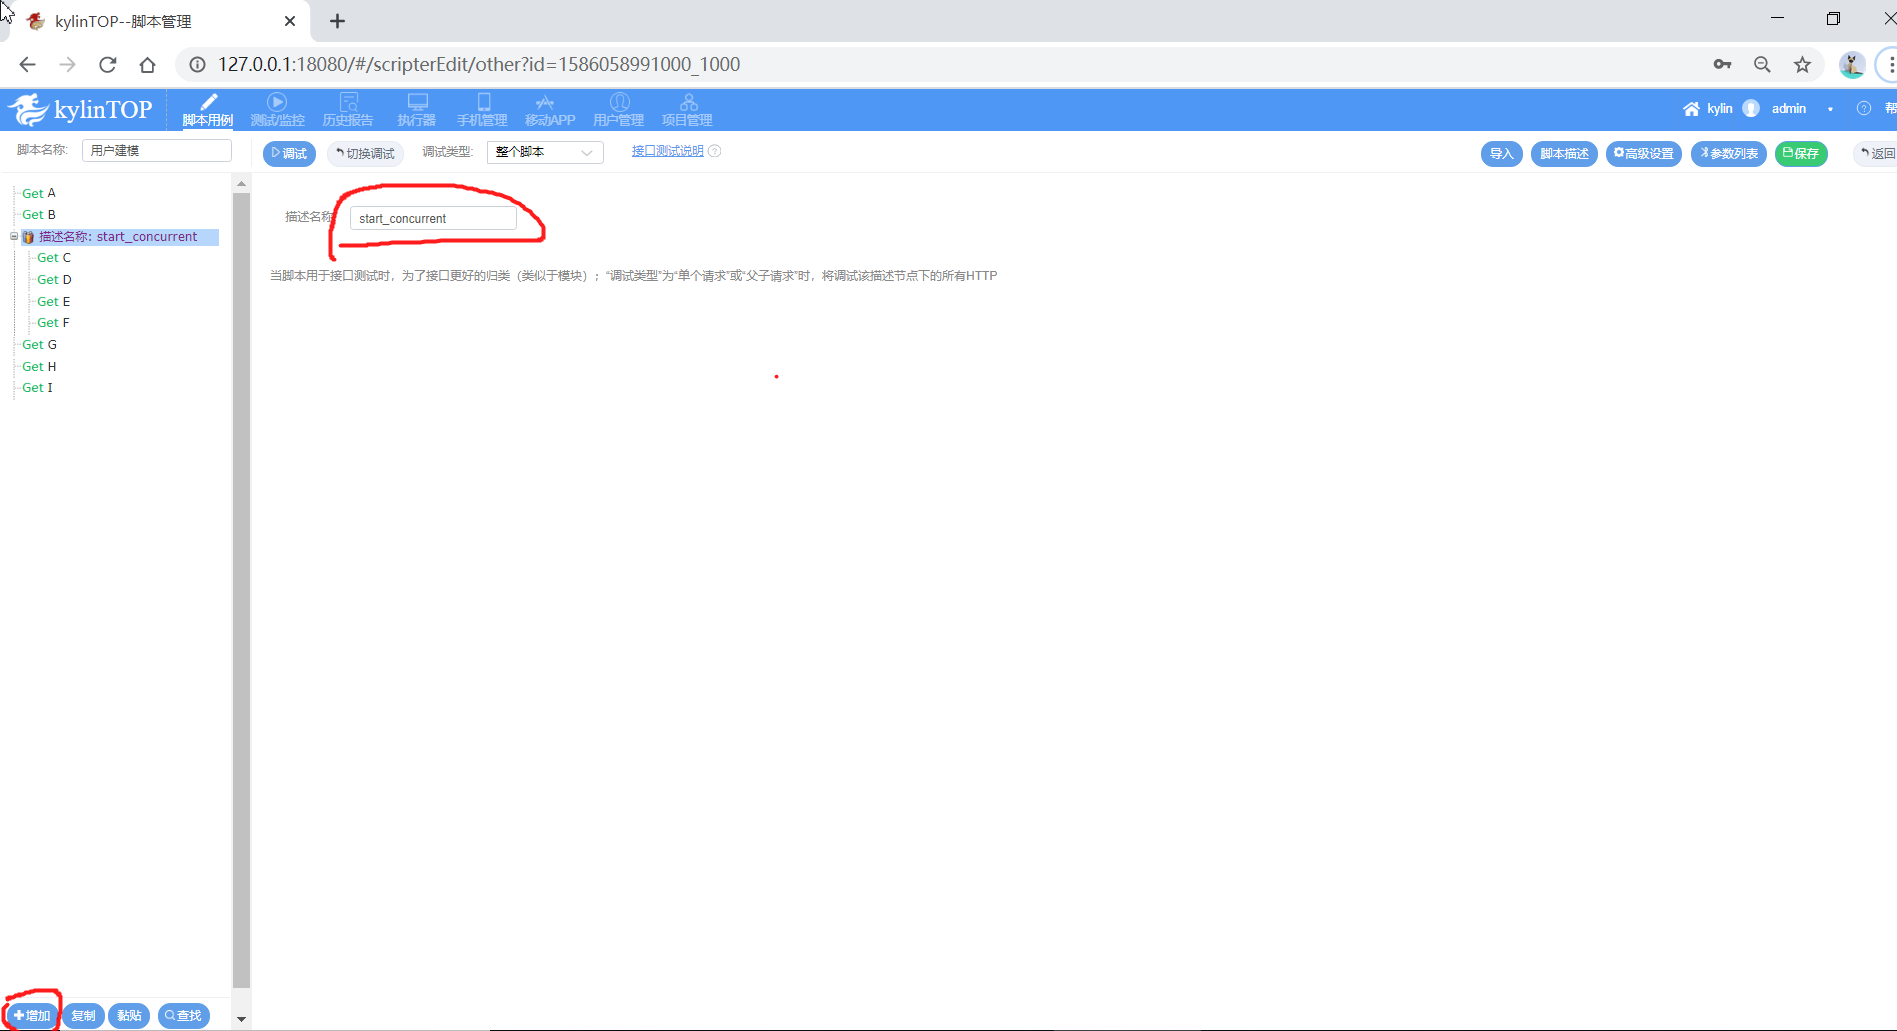Select Get A in the tree
Image resolution: width=1897 pixels, height=1031 pixels.
click(x=39, y=193)
